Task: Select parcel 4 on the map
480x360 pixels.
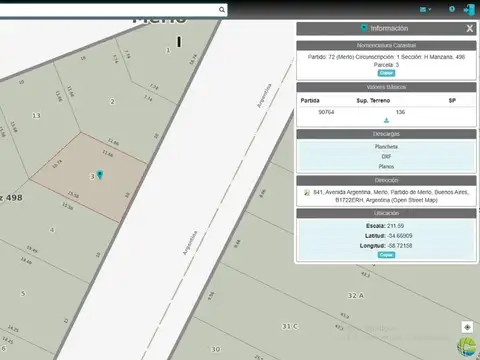Action: click(52, 230)
